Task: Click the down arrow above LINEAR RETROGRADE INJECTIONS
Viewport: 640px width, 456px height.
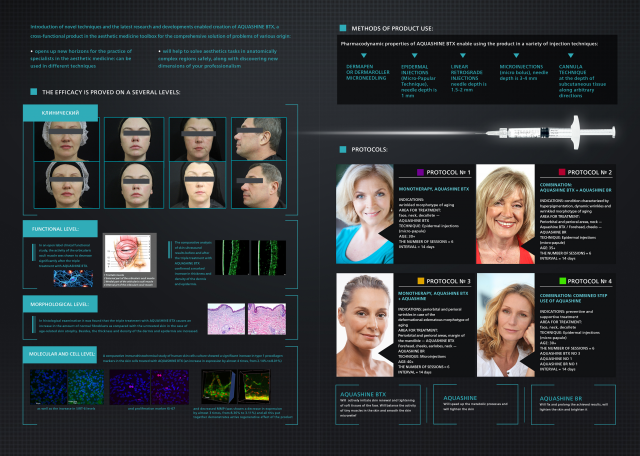Action: [462, 55]
